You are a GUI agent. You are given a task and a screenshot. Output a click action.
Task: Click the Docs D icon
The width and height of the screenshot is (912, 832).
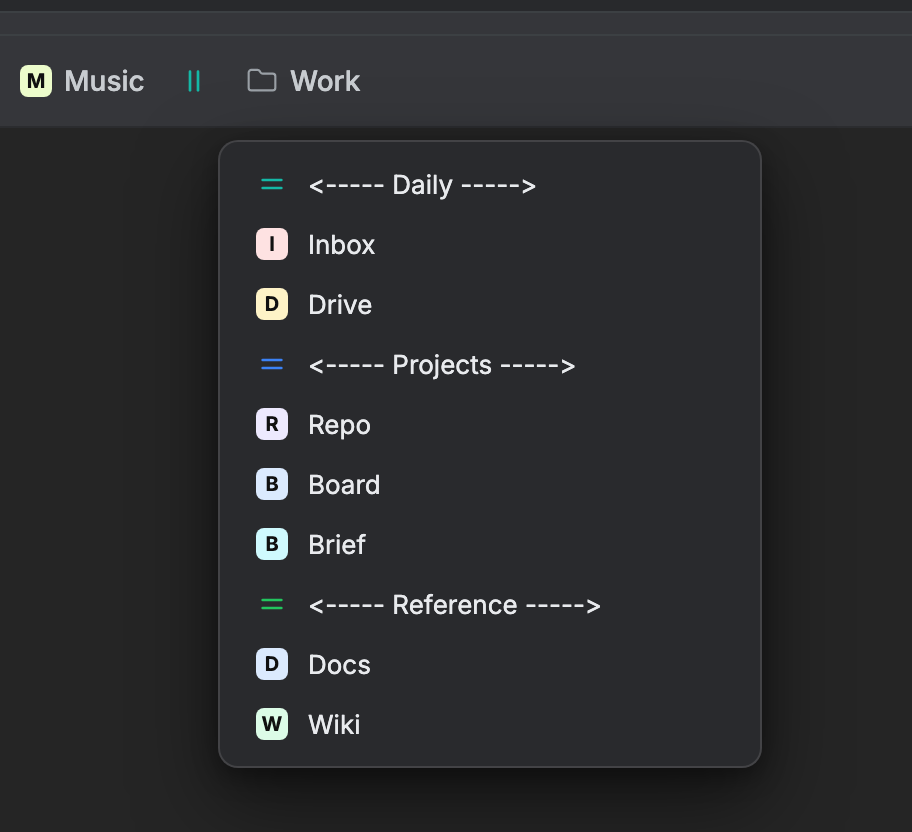pyautogui.click(x=272, y=664)
